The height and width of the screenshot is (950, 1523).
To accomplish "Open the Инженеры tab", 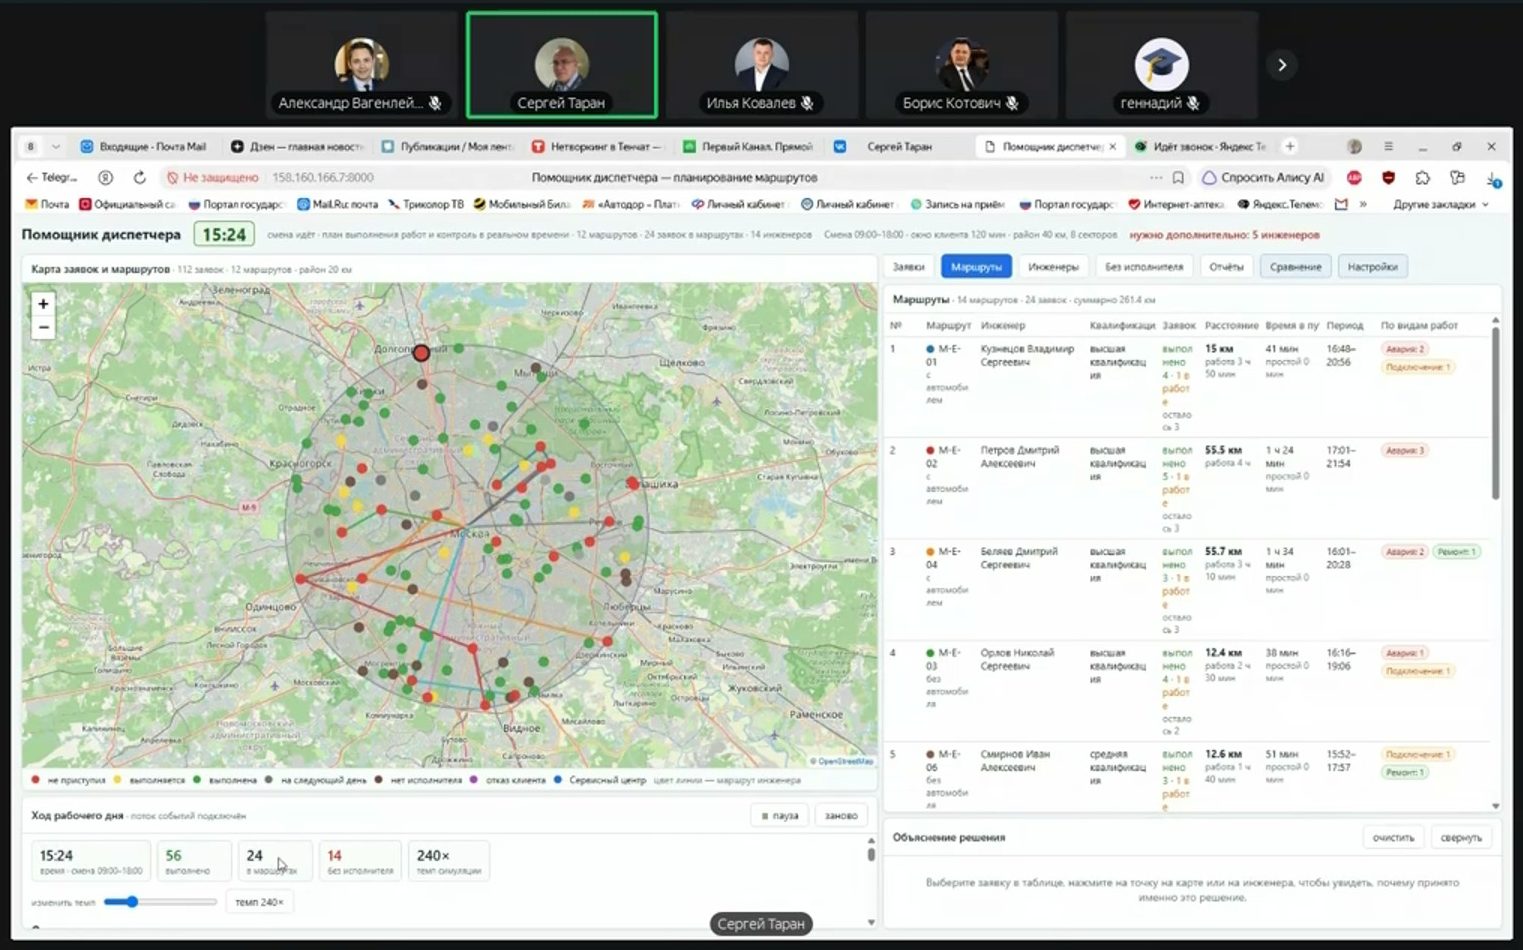I will (1053, 267).
